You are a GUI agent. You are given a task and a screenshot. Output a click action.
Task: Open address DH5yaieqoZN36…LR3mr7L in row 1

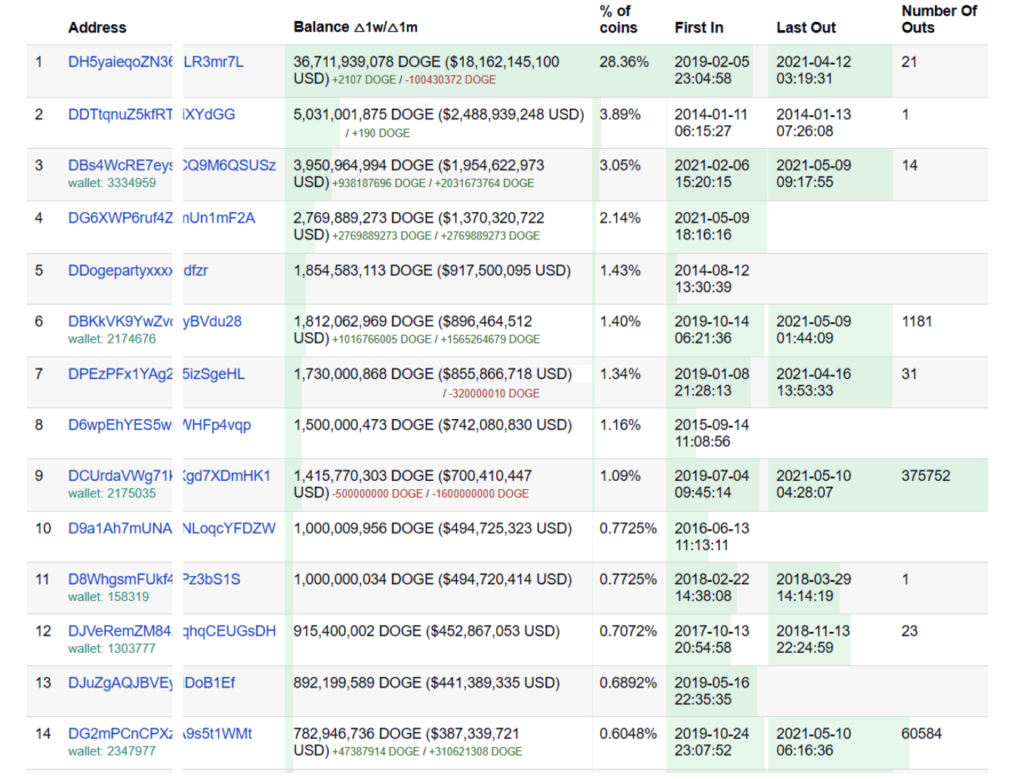click(155, 62)
